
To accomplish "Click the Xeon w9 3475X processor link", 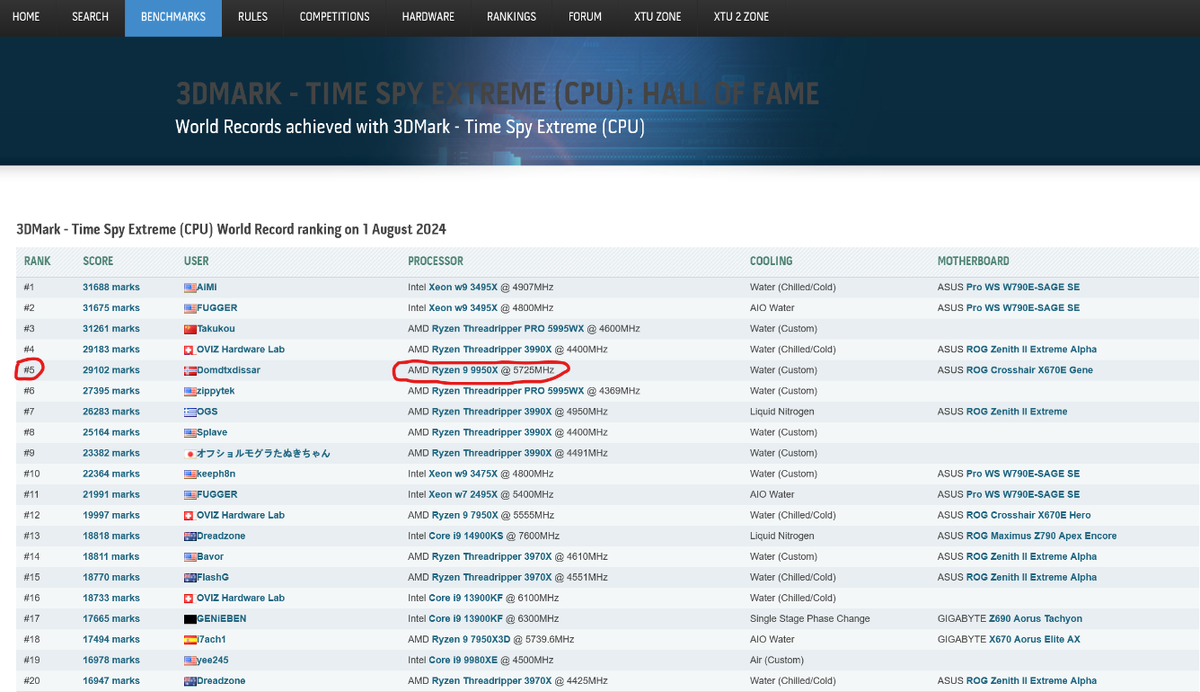I will tap(463, 474).
